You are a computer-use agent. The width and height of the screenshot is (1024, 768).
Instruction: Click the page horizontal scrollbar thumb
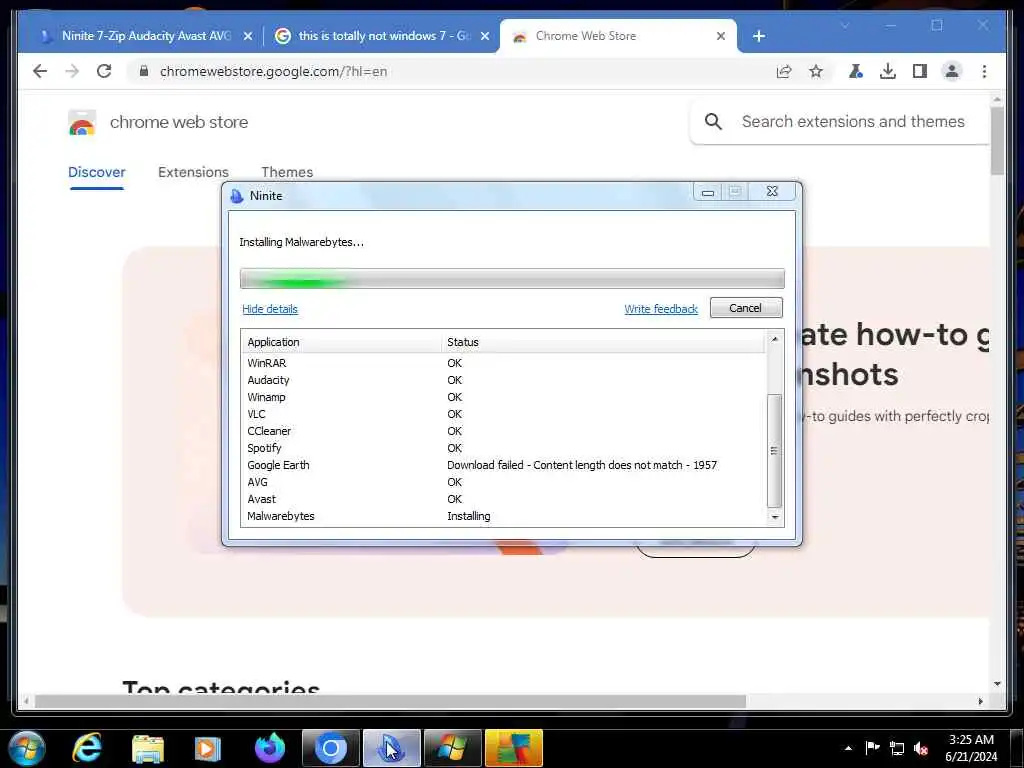click(390, 701)
